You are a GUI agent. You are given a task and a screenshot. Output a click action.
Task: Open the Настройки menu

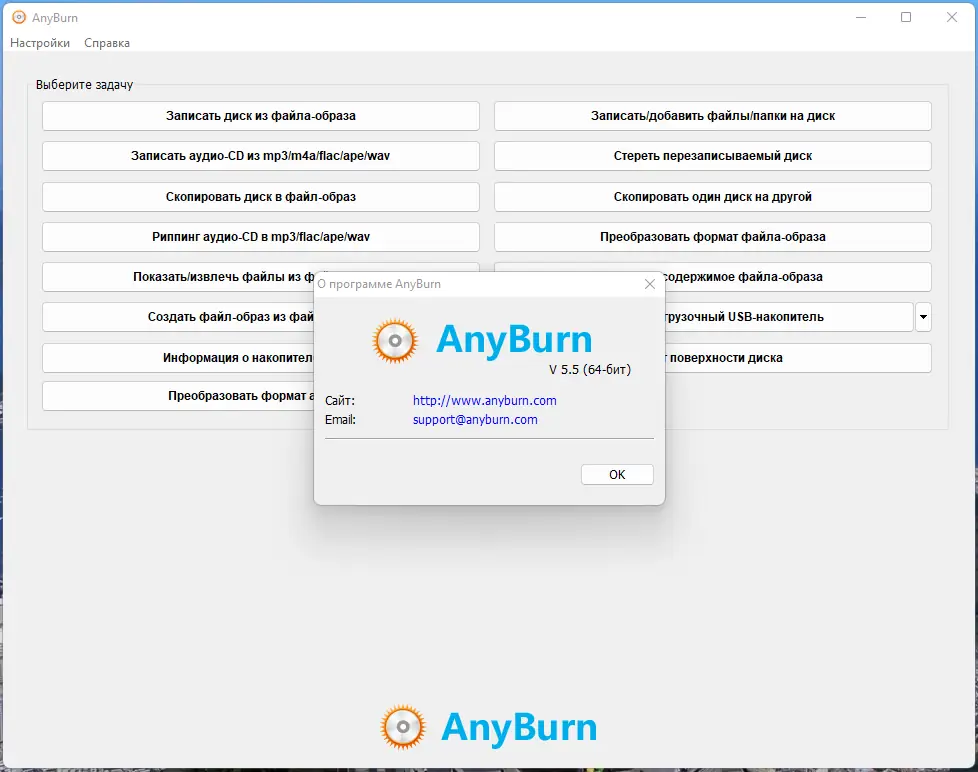click(x=40, y=43)
